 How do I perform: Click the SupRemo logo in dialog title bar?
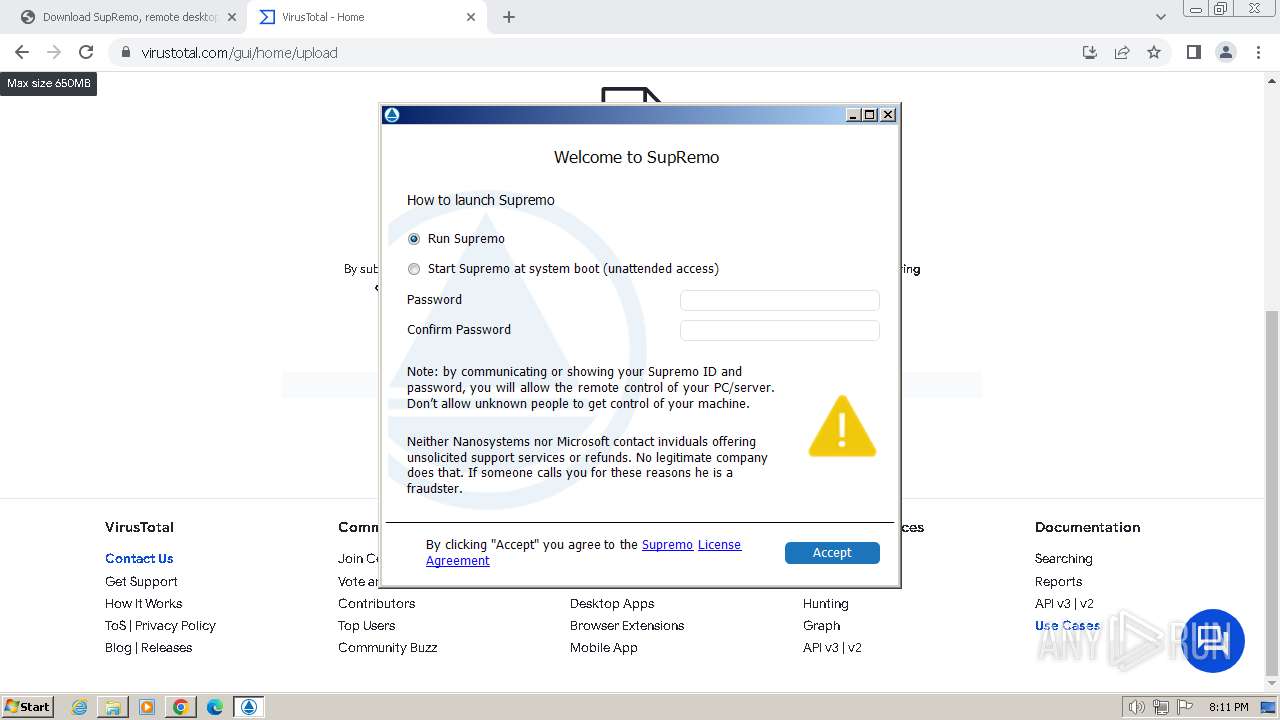392,115
